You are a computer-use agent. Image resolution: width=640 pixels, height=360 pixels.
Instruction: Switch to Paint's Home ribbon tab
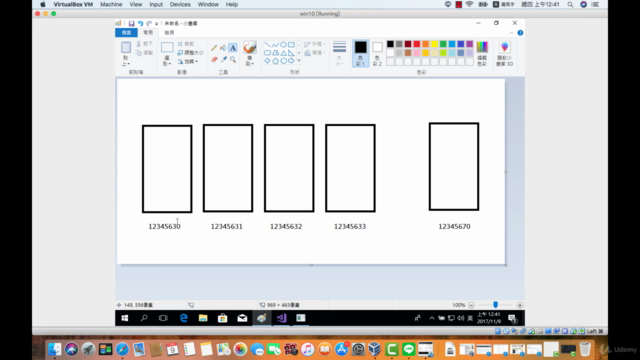click(148, 33)
